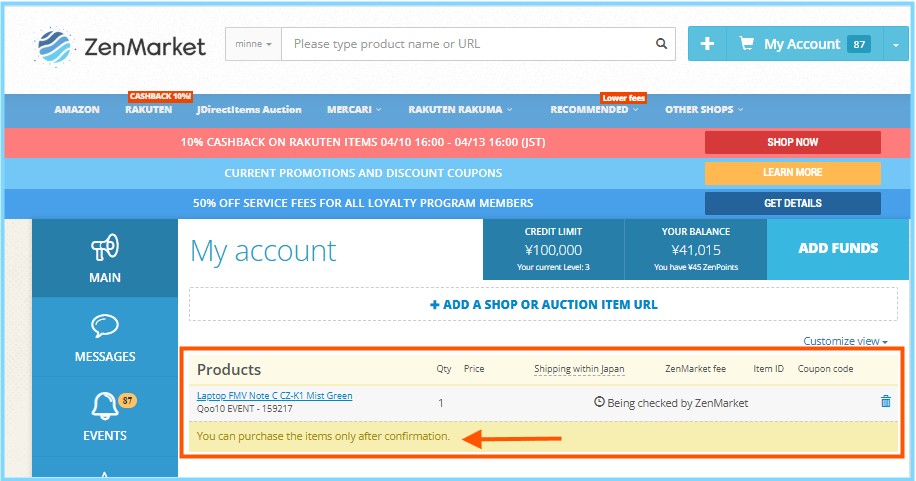916x481 pixels.
Task: Click Your Balance ¥41,015 panel
Action: [696, 250]
